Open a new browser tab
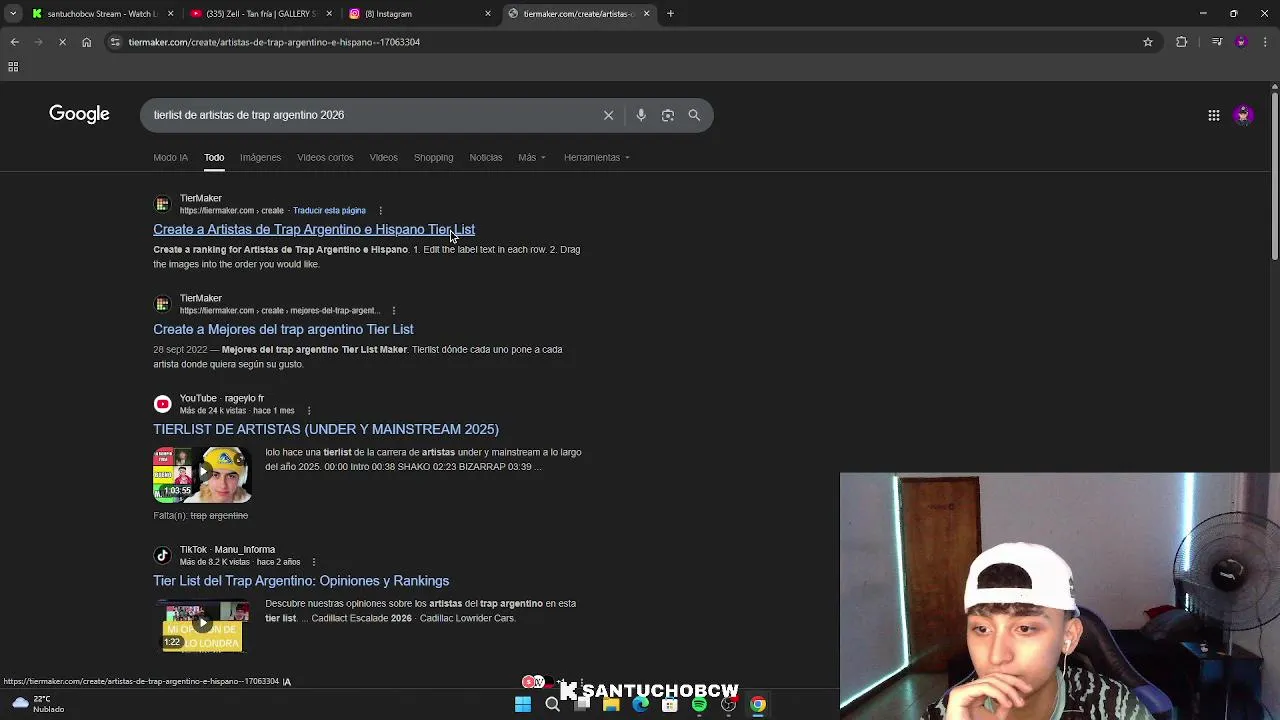The image size is (1280, 720). (670, 14)
